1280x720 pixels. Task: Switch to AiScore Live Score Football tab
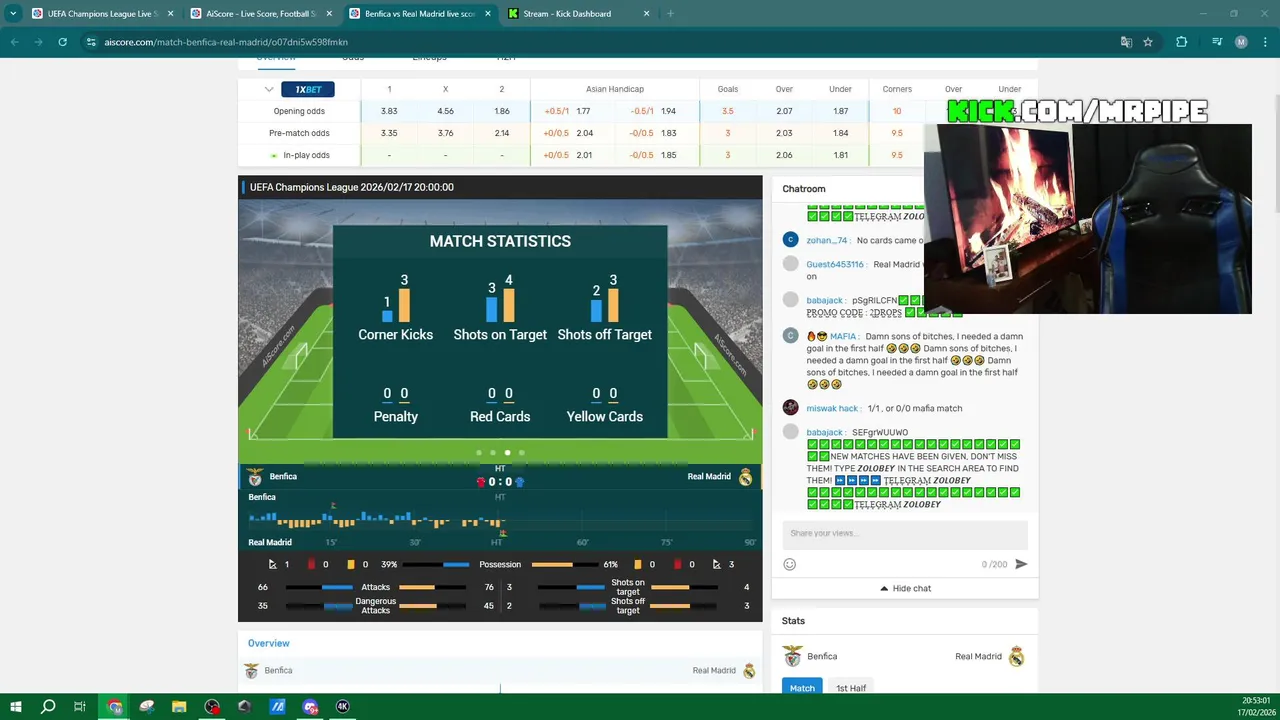point(260,14)
